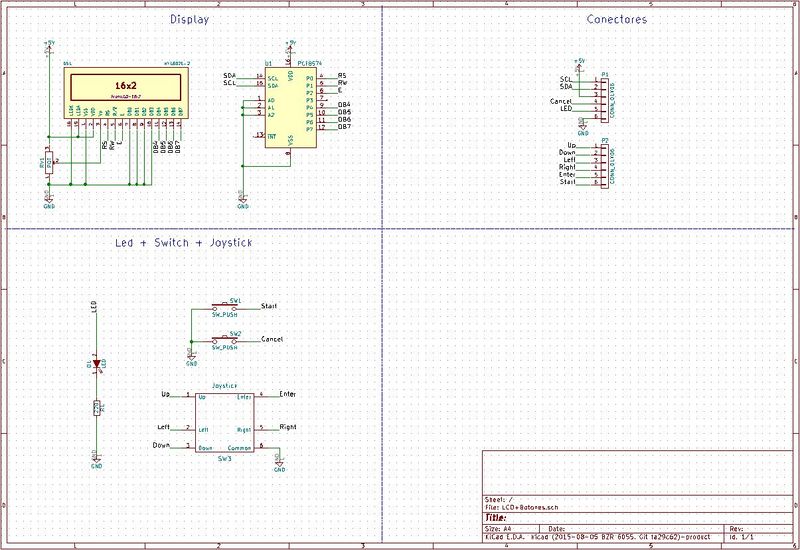Click the DB4 label right of PCF8574
The height and width of the screenshot is (550, 800).
pyautogui.click(x=344, y=105)
